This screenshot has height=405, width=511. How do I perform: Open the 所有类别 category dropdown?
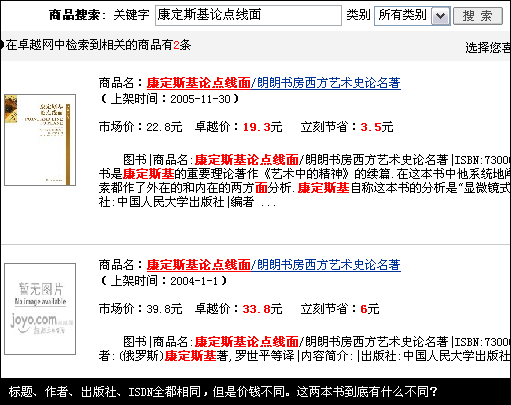point(412,16)
